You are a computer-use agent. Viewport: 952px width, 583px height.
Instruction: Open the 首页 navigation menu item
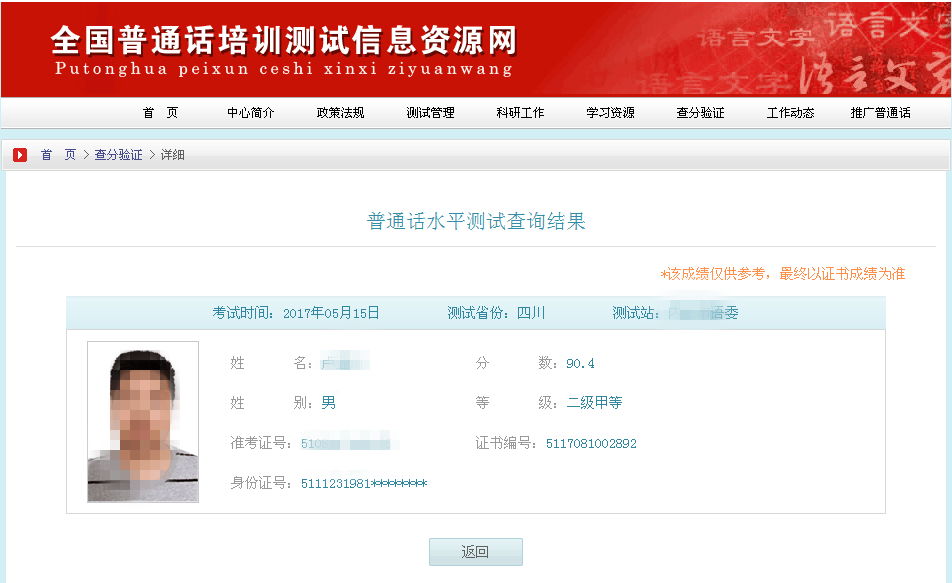[x=160, y=113]
